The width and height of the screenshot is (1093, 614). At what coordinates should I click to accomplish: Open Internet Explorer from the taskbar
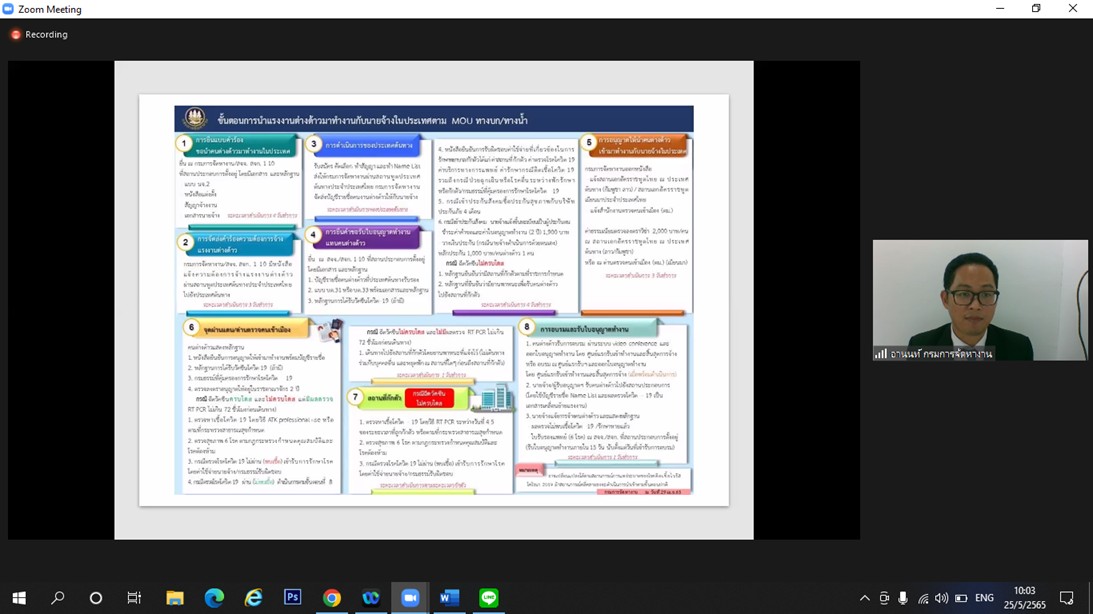[x=254, y=598]
